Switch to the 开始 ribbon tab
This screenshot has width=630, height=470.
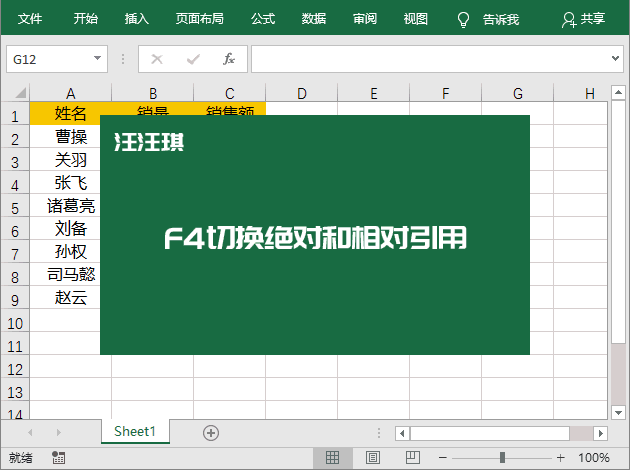(86, 18)
